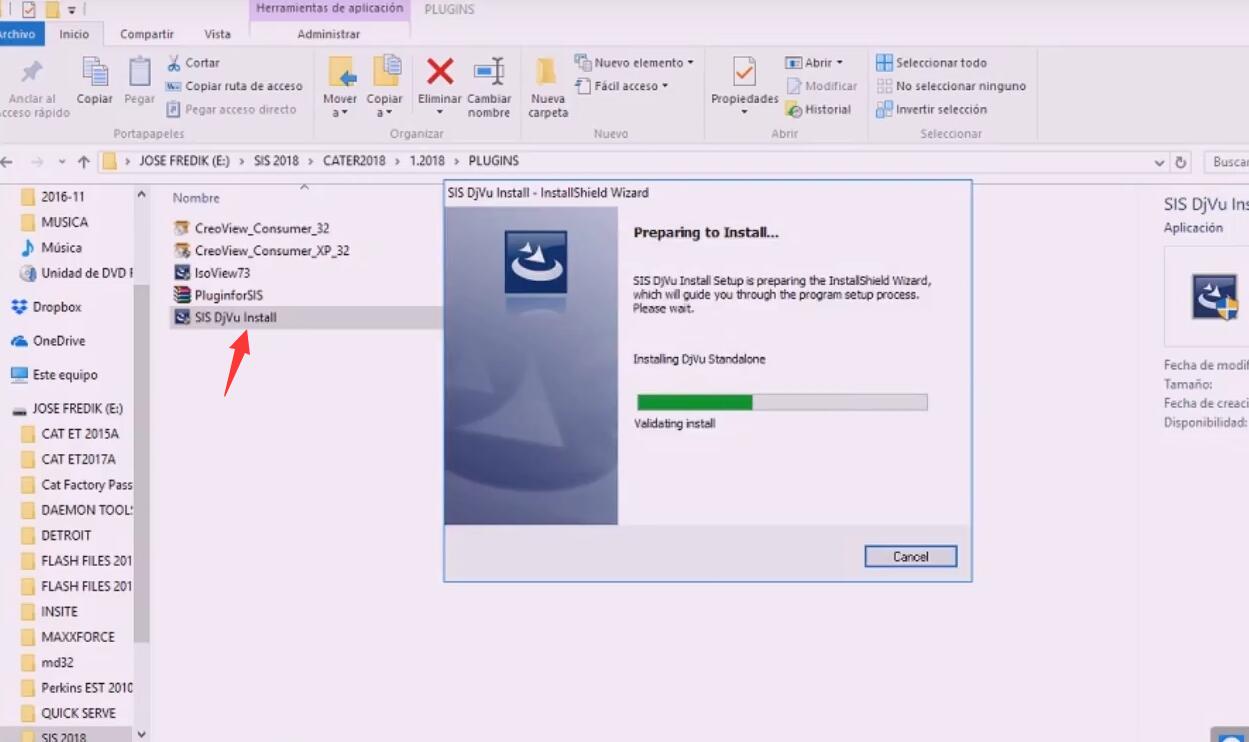Screen dimensions: 1249x742
Task: Open the Abrir dropdown
Action: [x=814, y=62]
